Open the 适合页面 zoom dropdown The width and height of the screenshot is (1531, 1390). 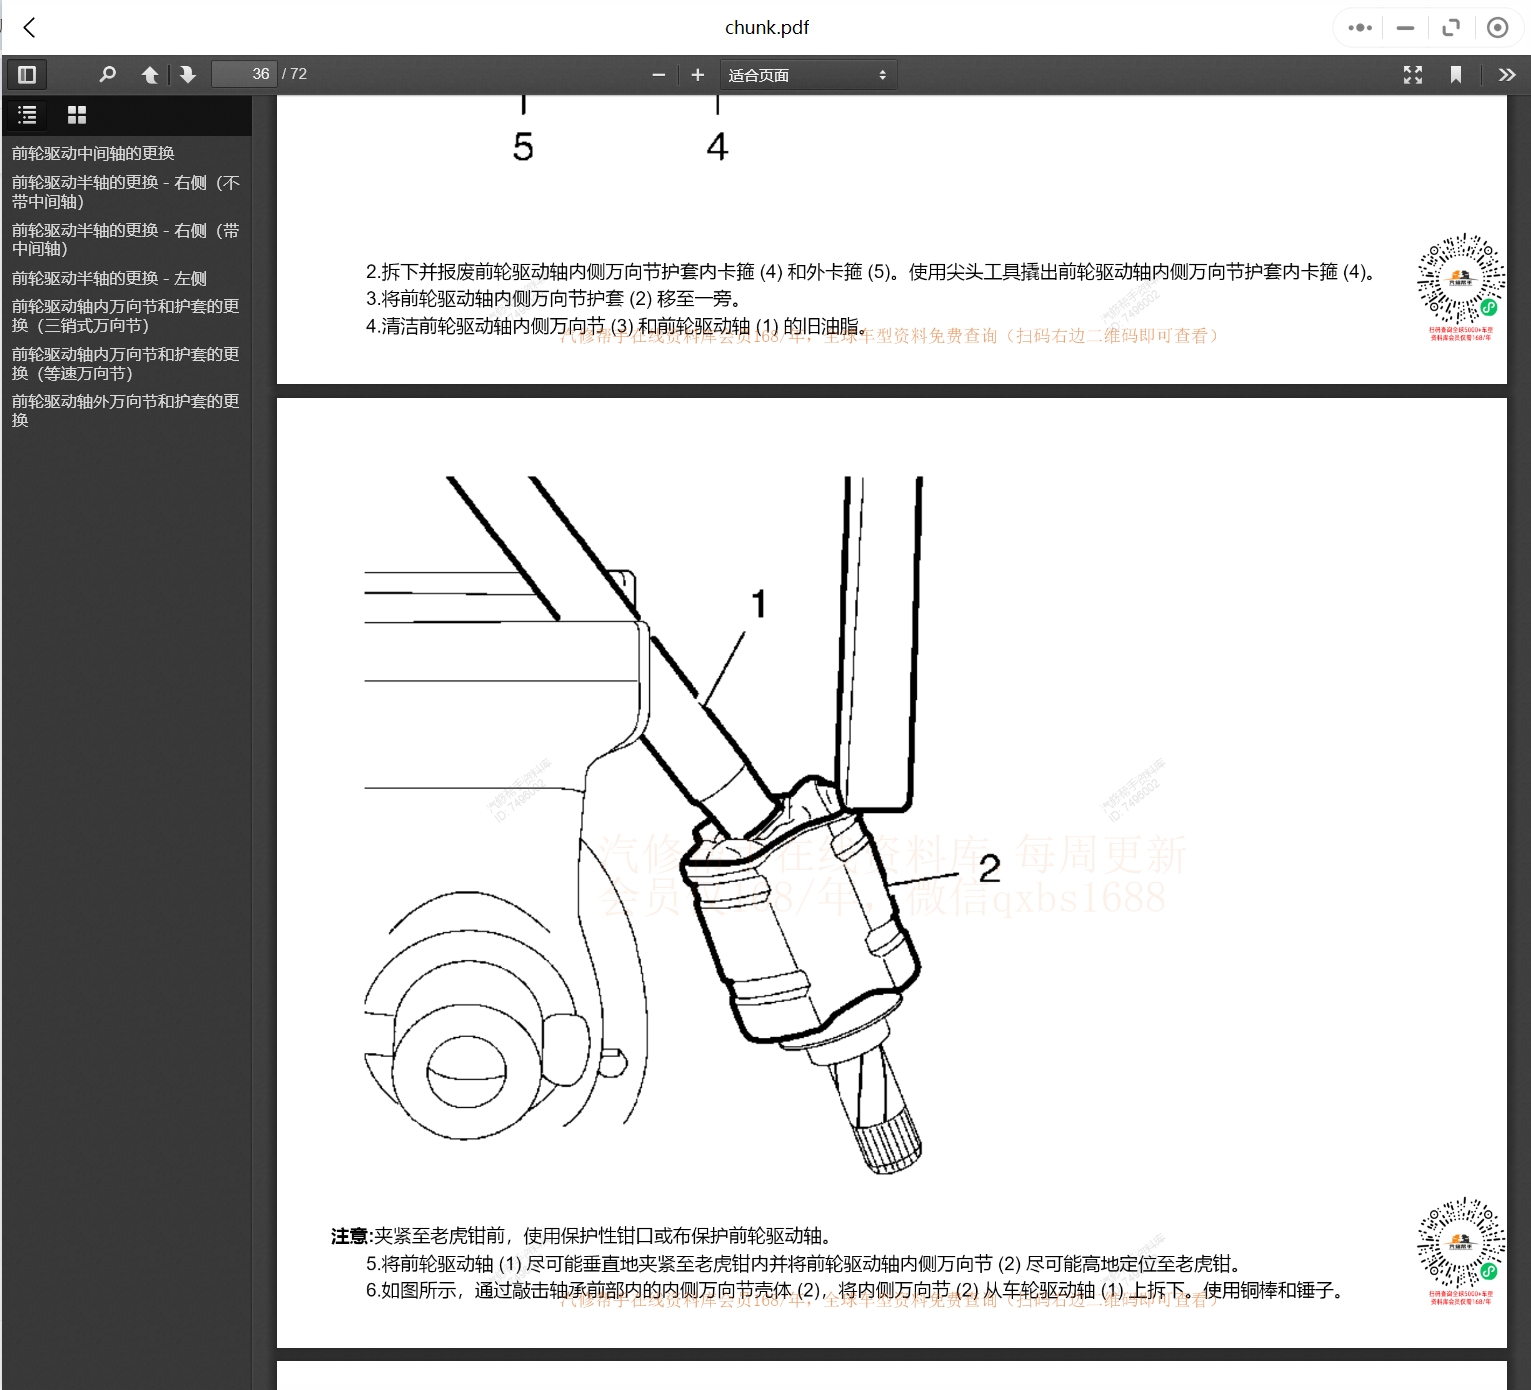[x=806, y=75]
